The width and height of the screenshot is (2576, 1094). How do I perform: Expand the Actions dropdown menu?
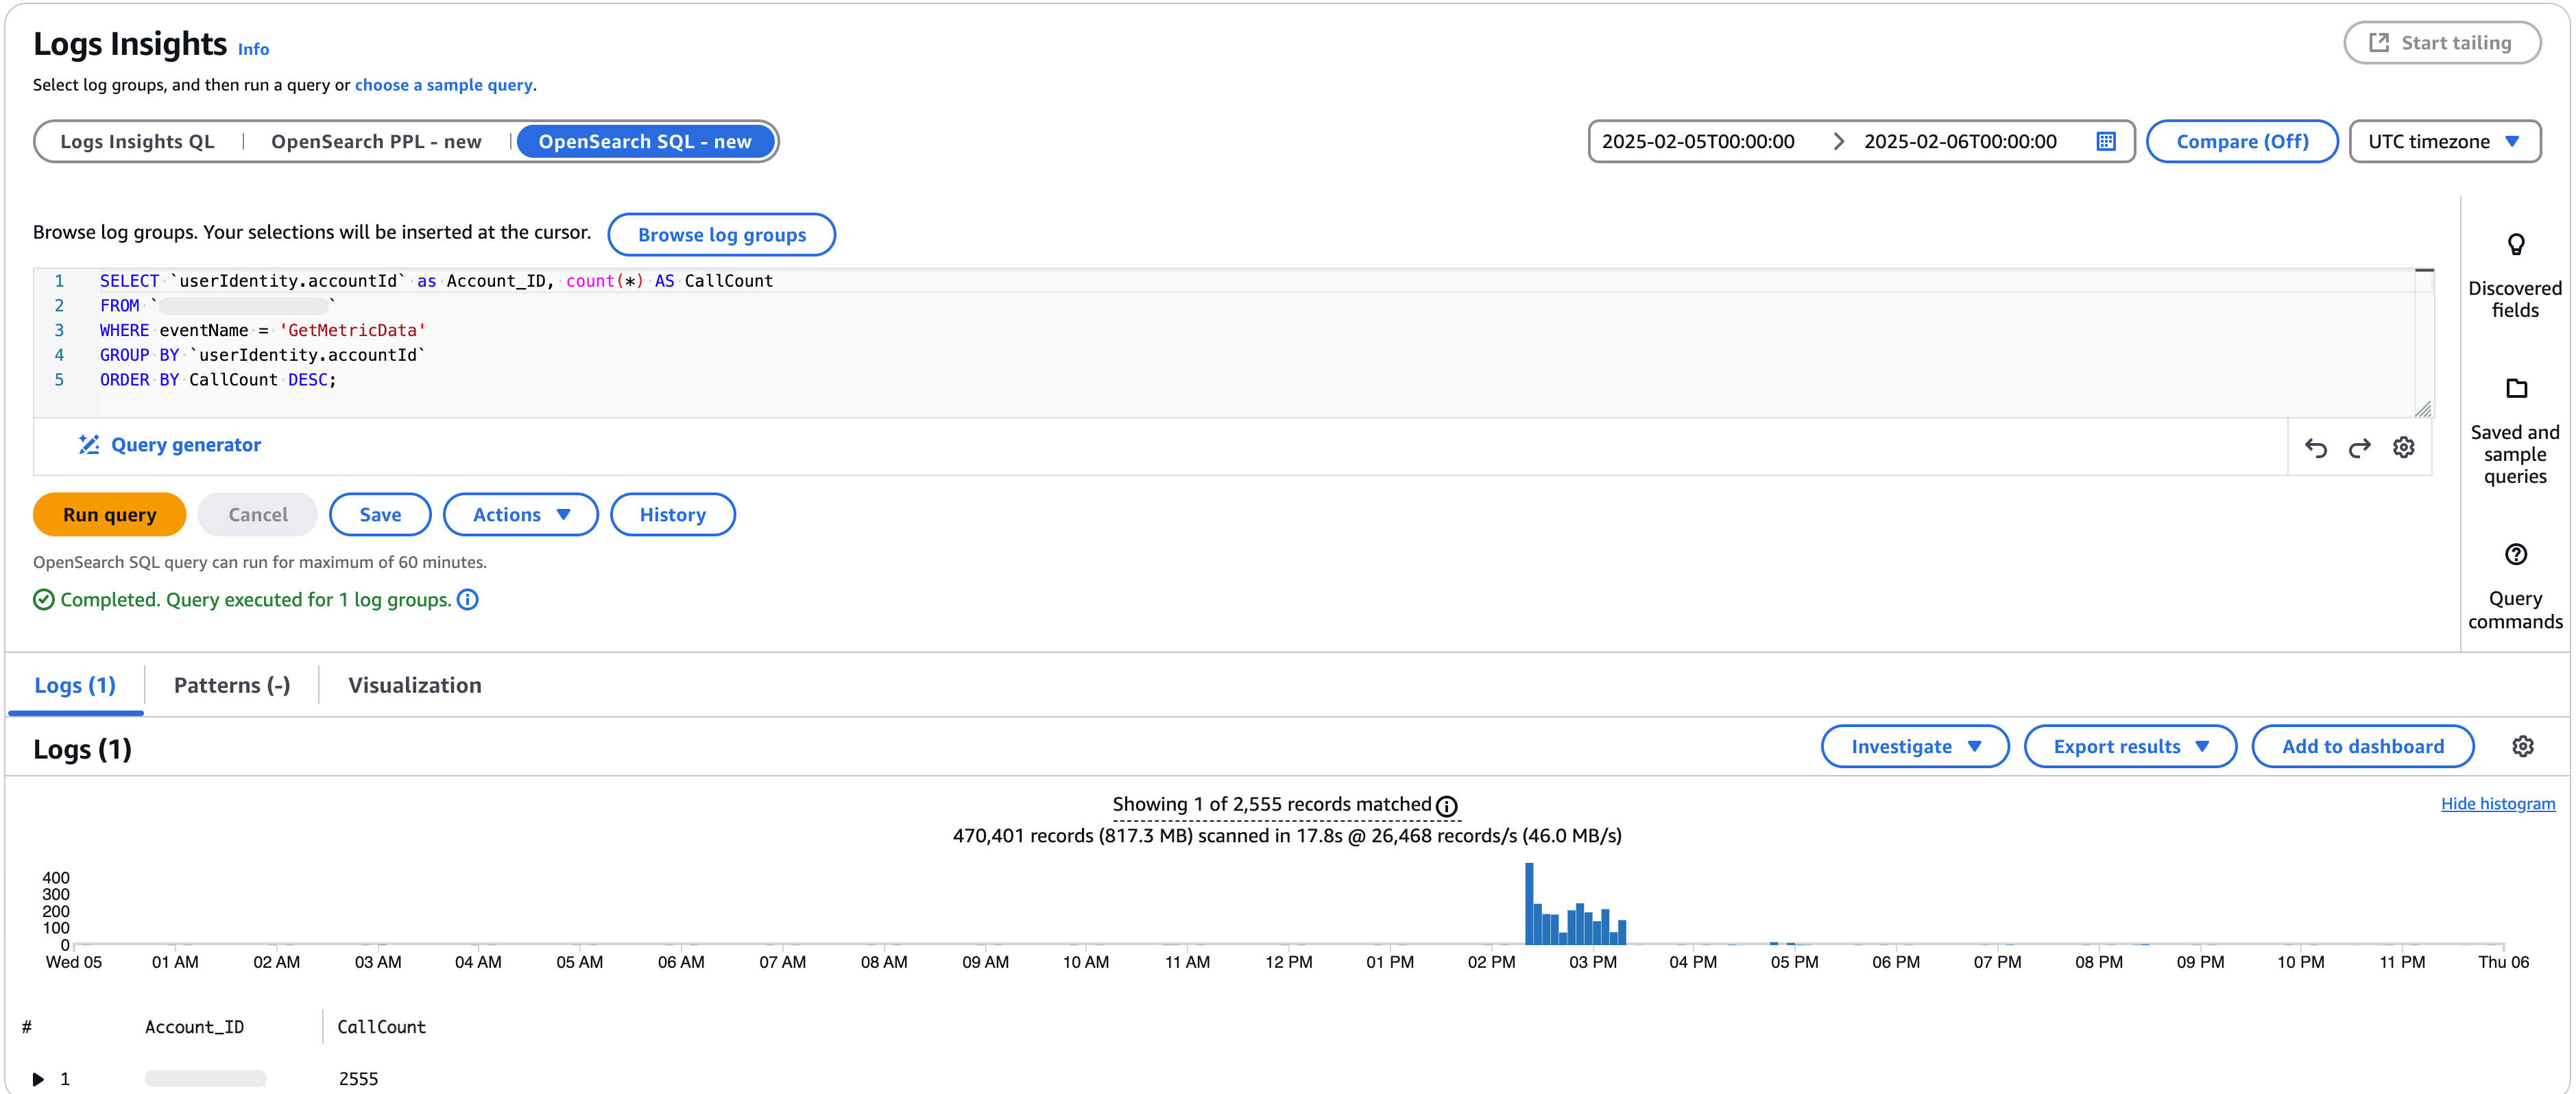click(520, 515)
